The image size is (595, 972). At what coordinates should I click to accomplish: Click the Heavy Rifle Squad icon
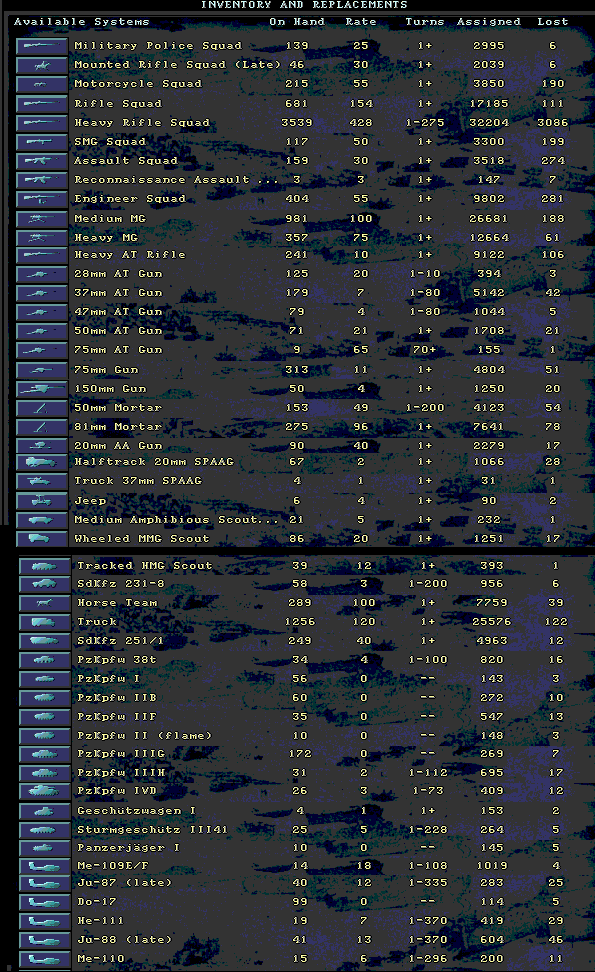pos(42,123)
